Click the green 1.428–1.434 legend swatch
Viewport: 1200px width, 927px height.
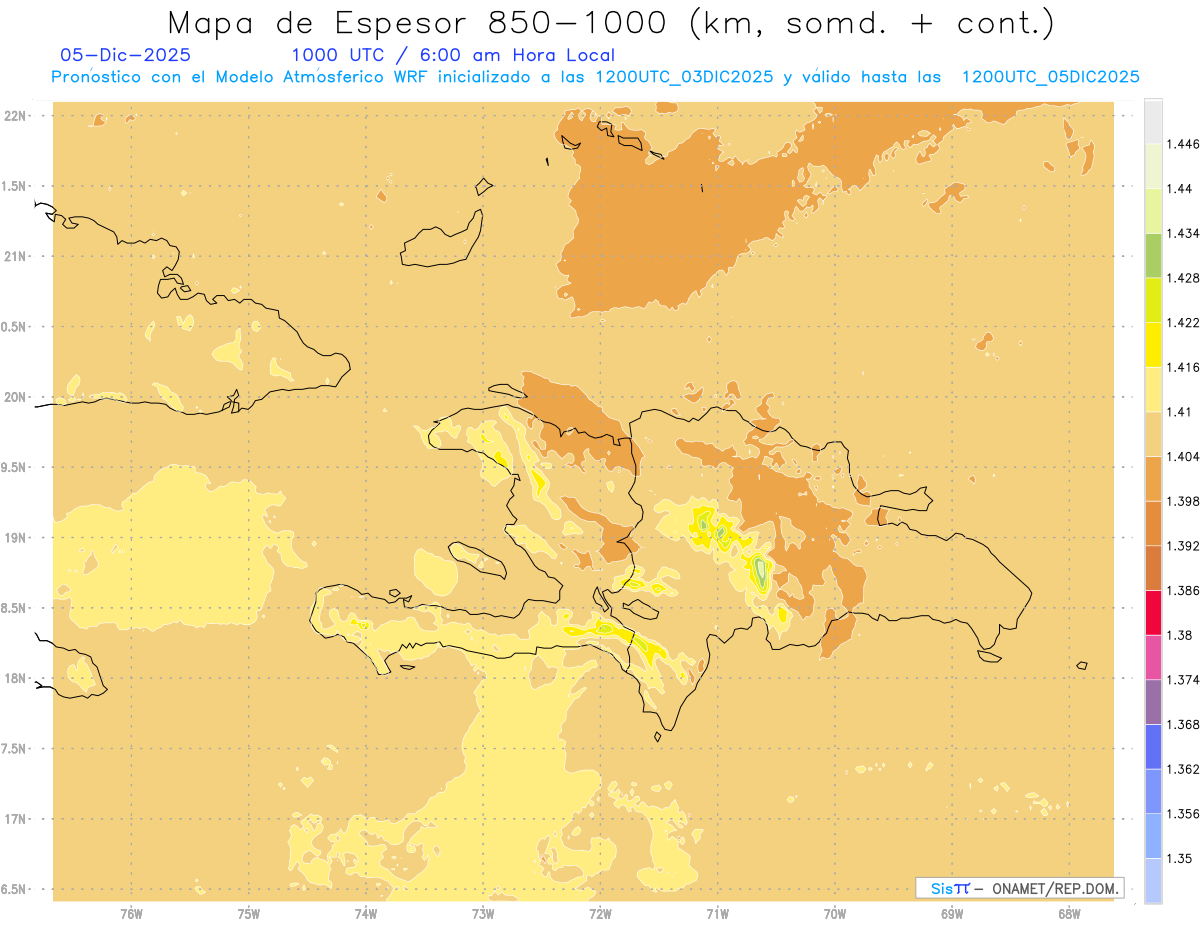[1153, 255]
